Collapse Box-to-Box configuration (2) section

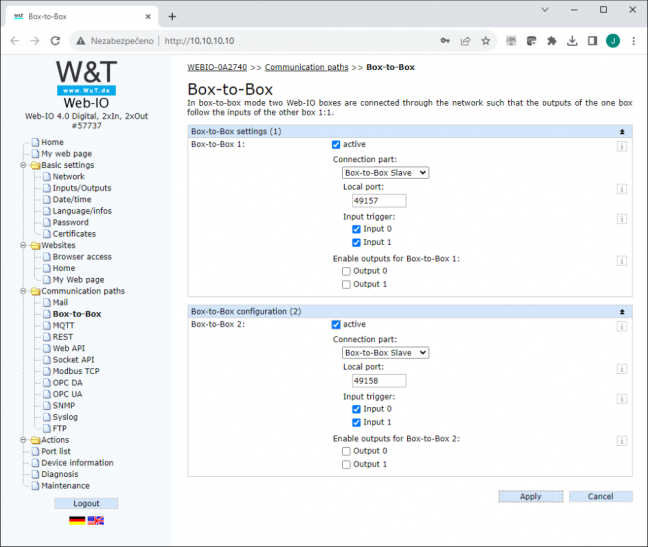click(x=622, y=312)
